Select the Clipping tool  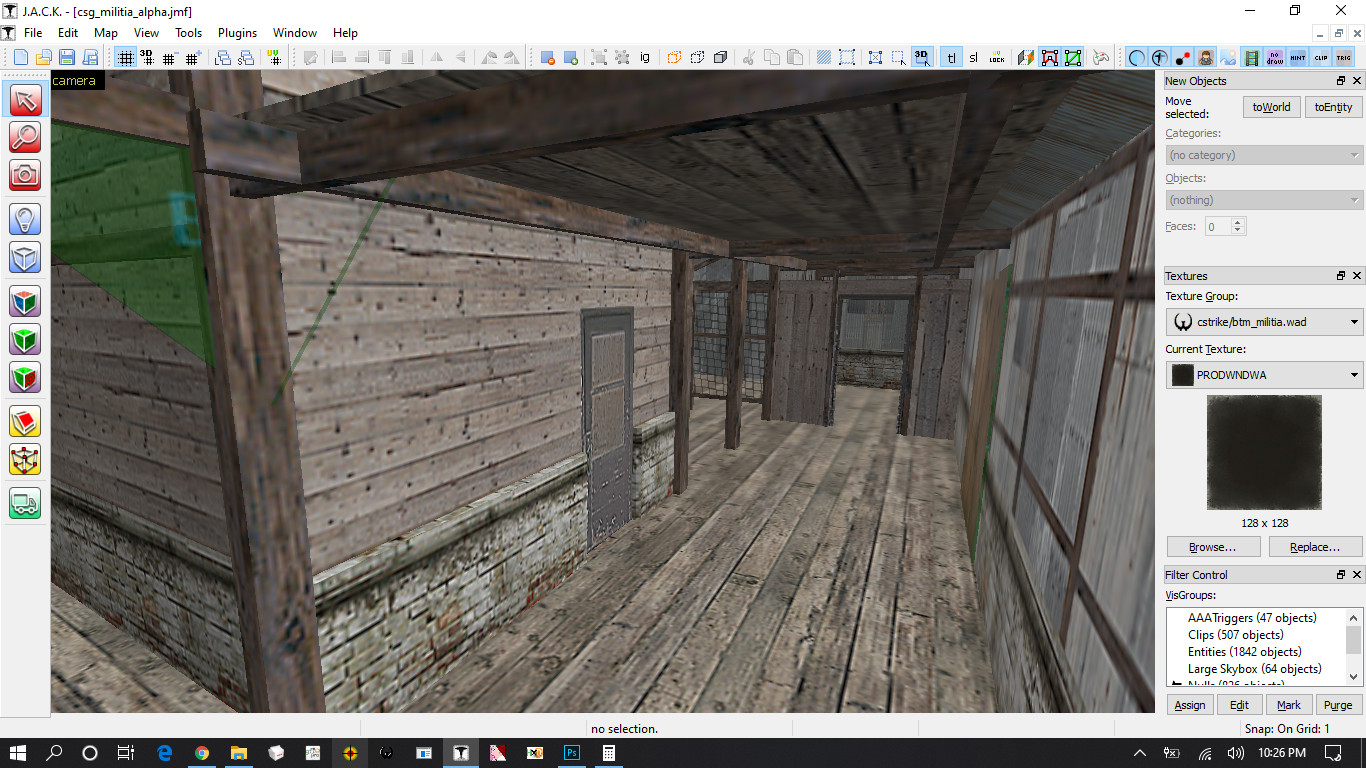[25, 421]
